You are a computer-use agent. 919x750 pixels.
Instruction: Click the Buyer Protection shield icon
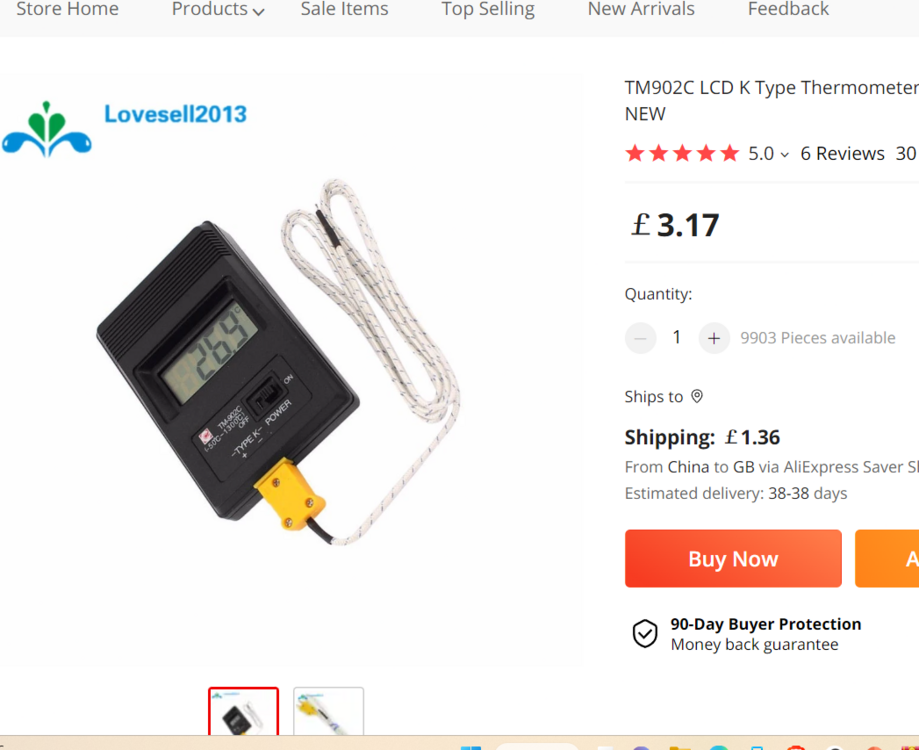click(645, 633)
